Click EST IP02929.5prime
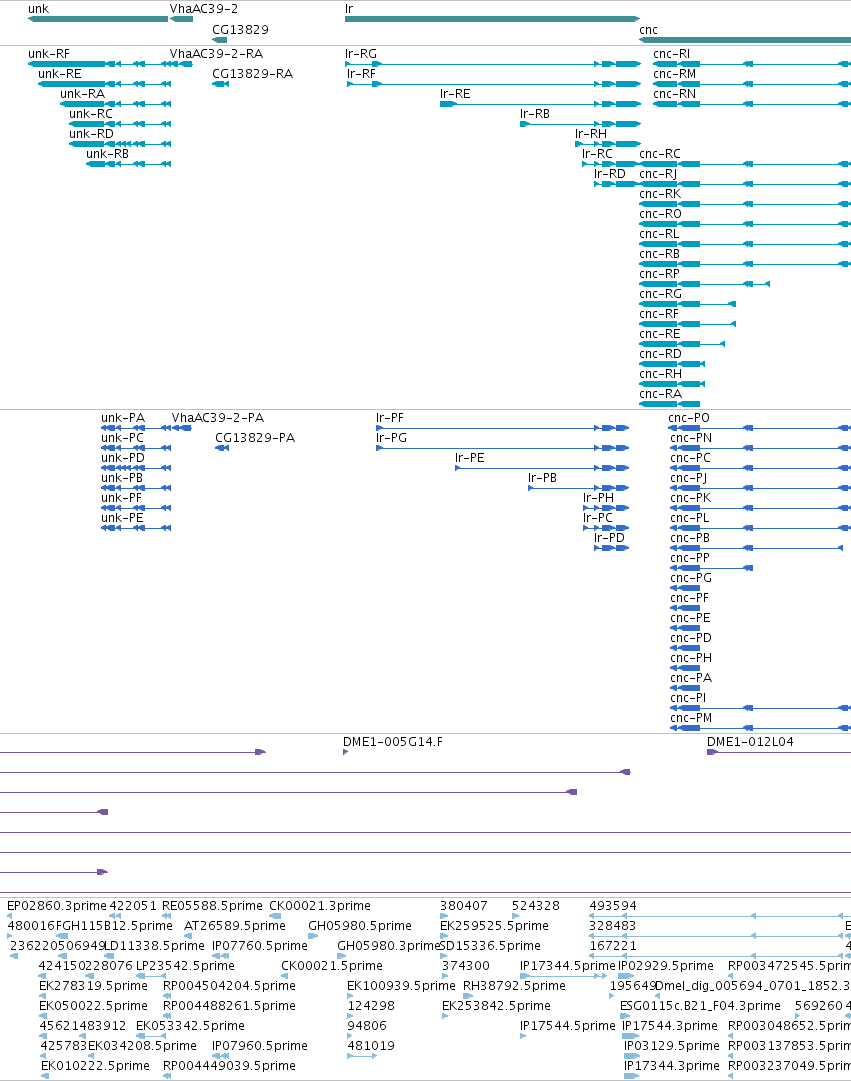The height and width of the screenshot is (1081, 851). coord(665,966)
